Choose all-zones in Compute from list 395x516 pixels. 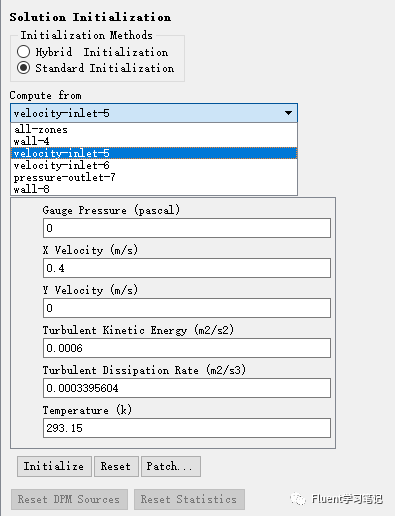point(154,129)
